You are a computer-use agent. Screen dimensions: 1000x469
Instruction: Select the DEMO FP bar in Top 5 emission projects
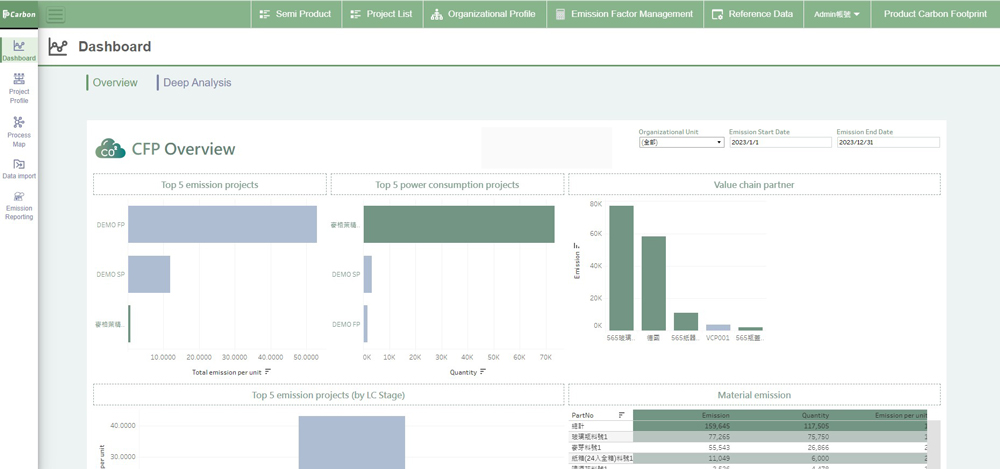(x=222, y=224)
